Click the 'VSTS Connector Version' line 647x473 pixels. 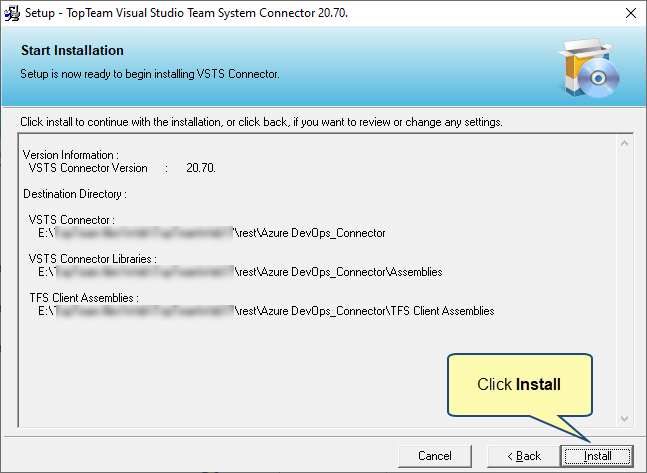coord(88,168)
